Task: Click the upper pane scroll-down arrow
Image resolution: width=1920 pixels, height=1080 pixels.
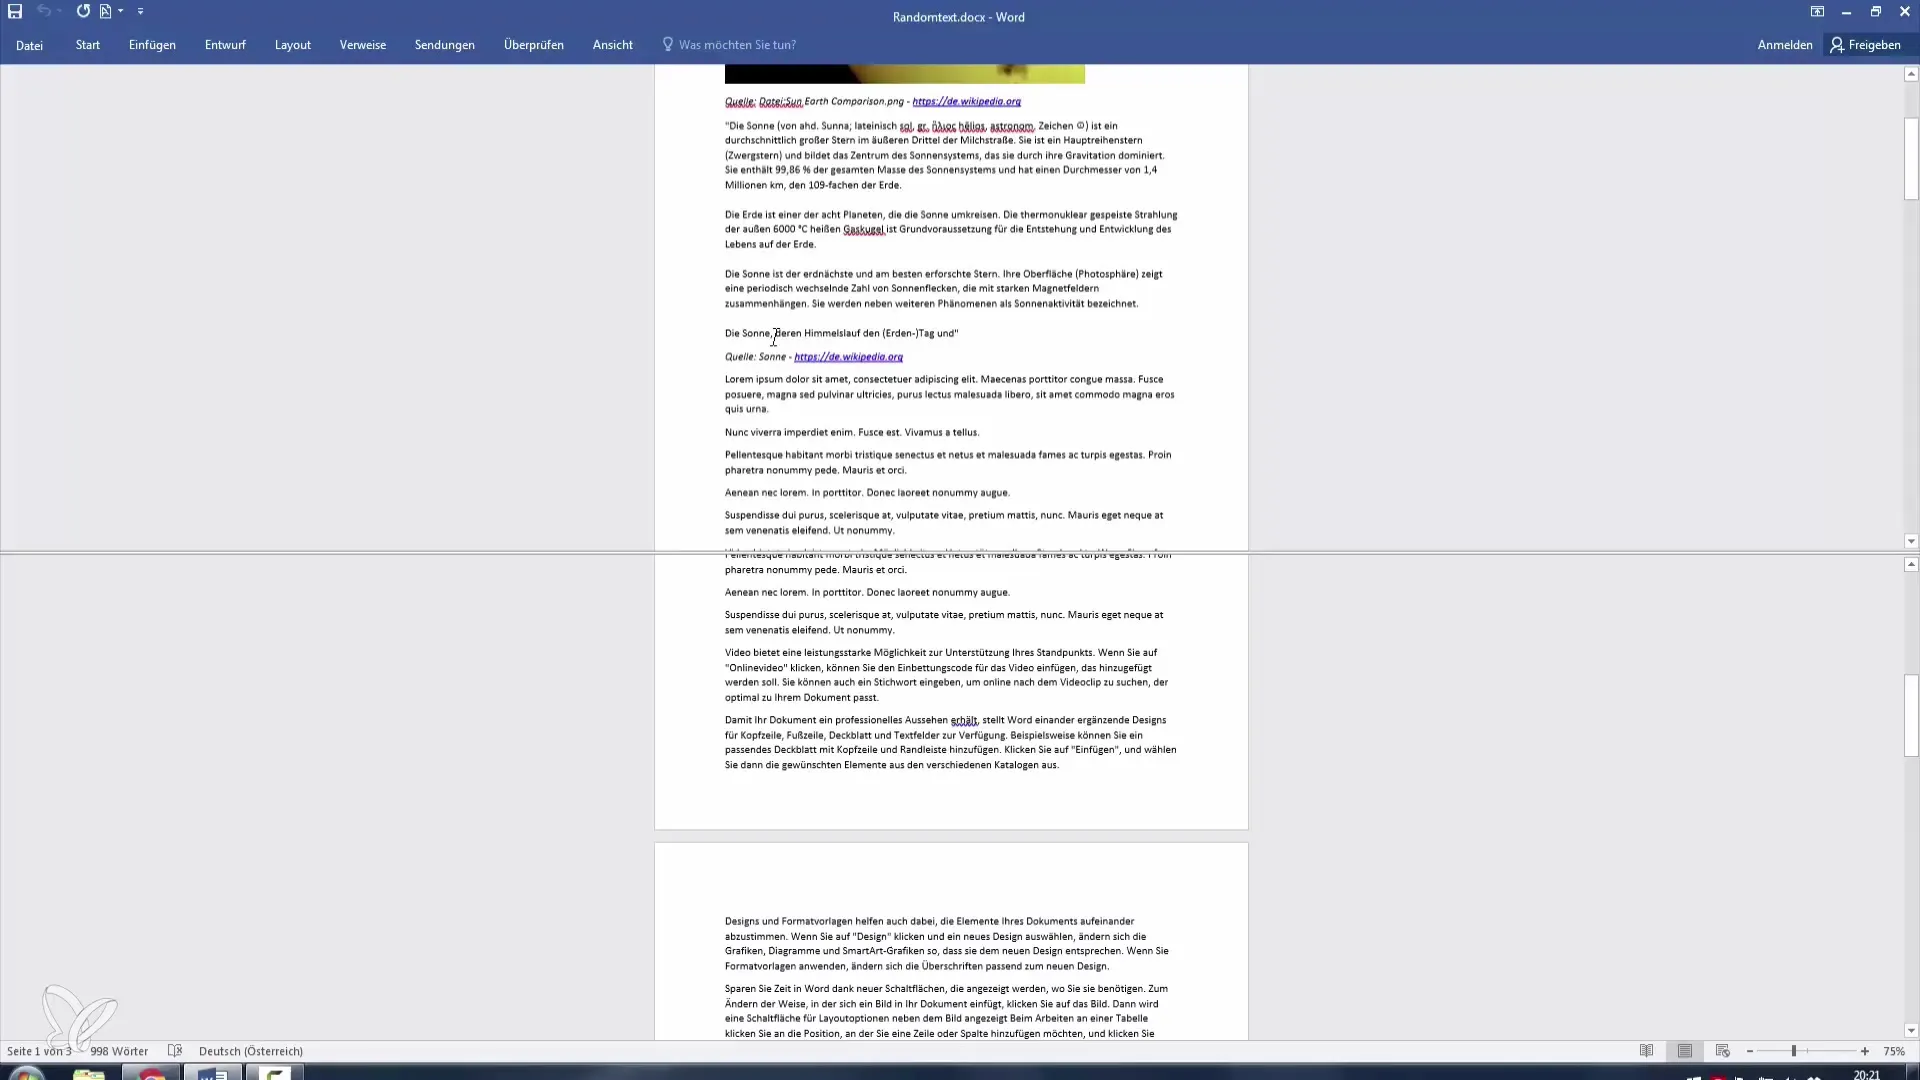Action: (x=1911, y=542)
